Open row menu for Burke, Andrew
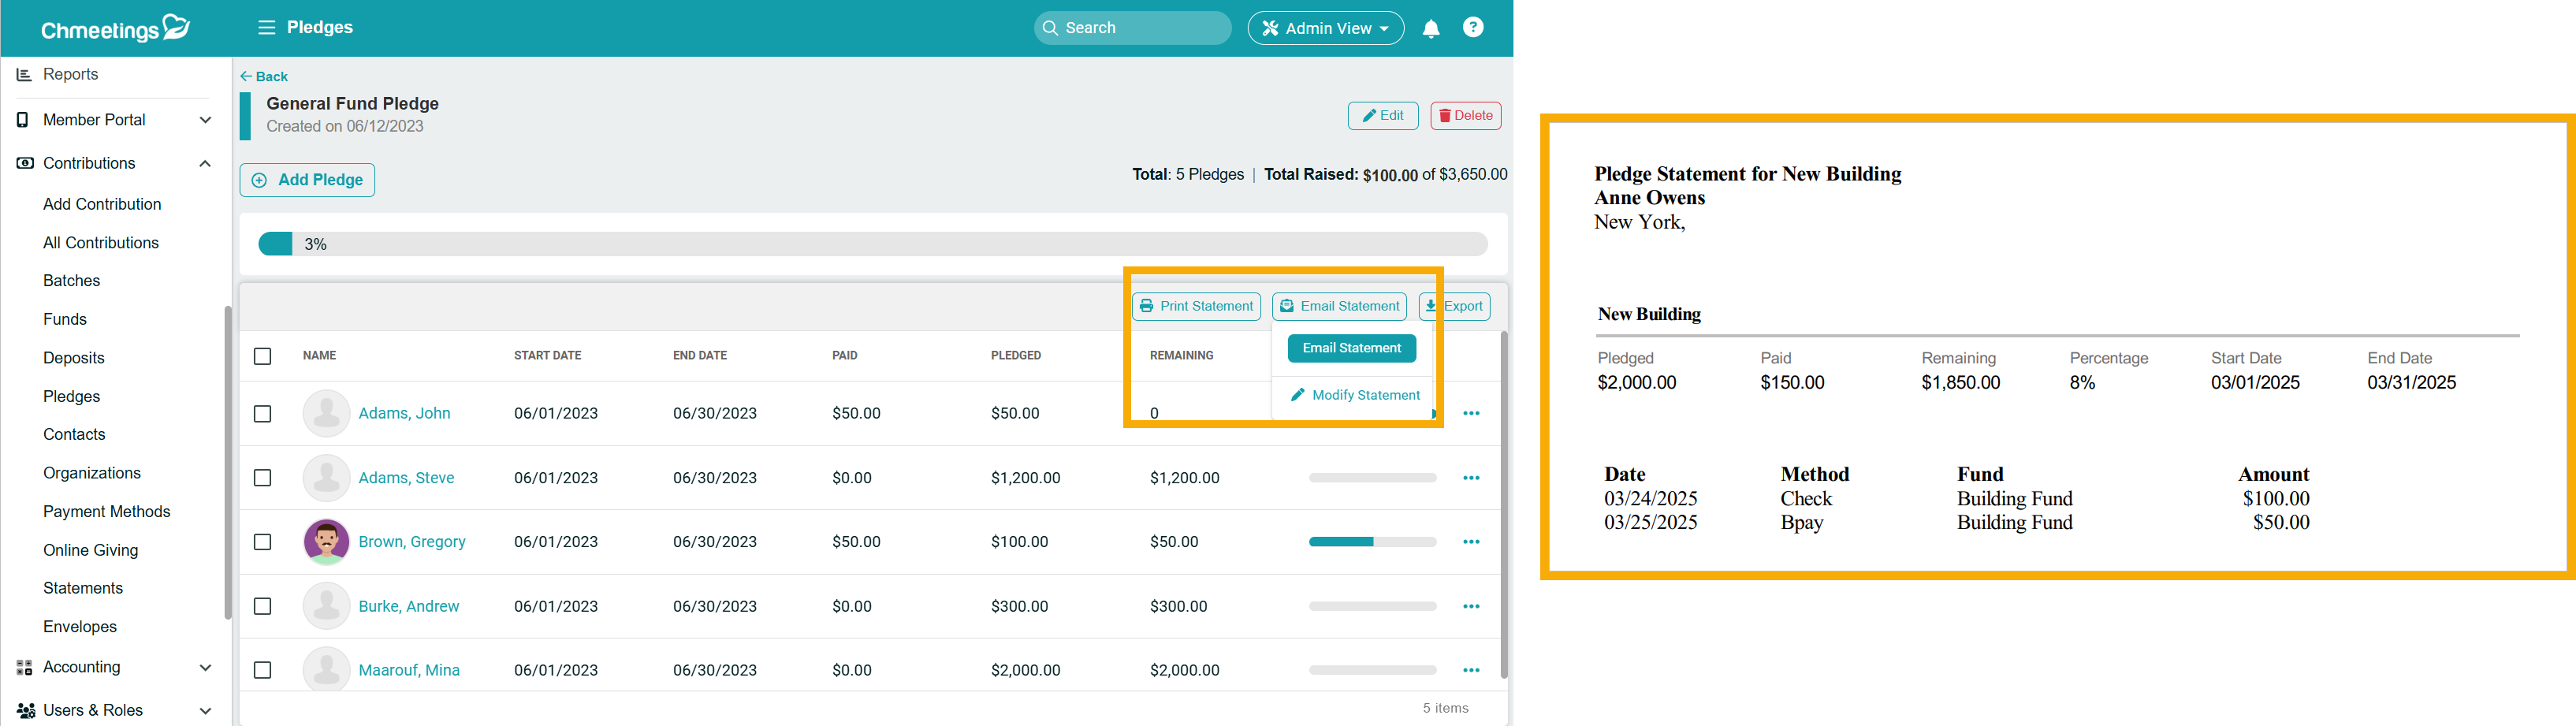Screen dimensions: 2576x726 1471,606
